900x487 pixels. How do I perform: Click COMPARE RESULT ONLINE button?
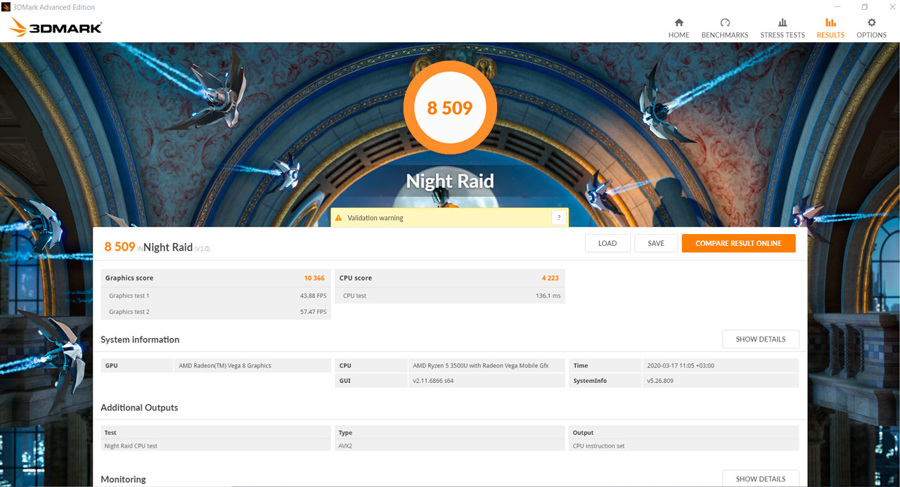[x=739, y=244]
